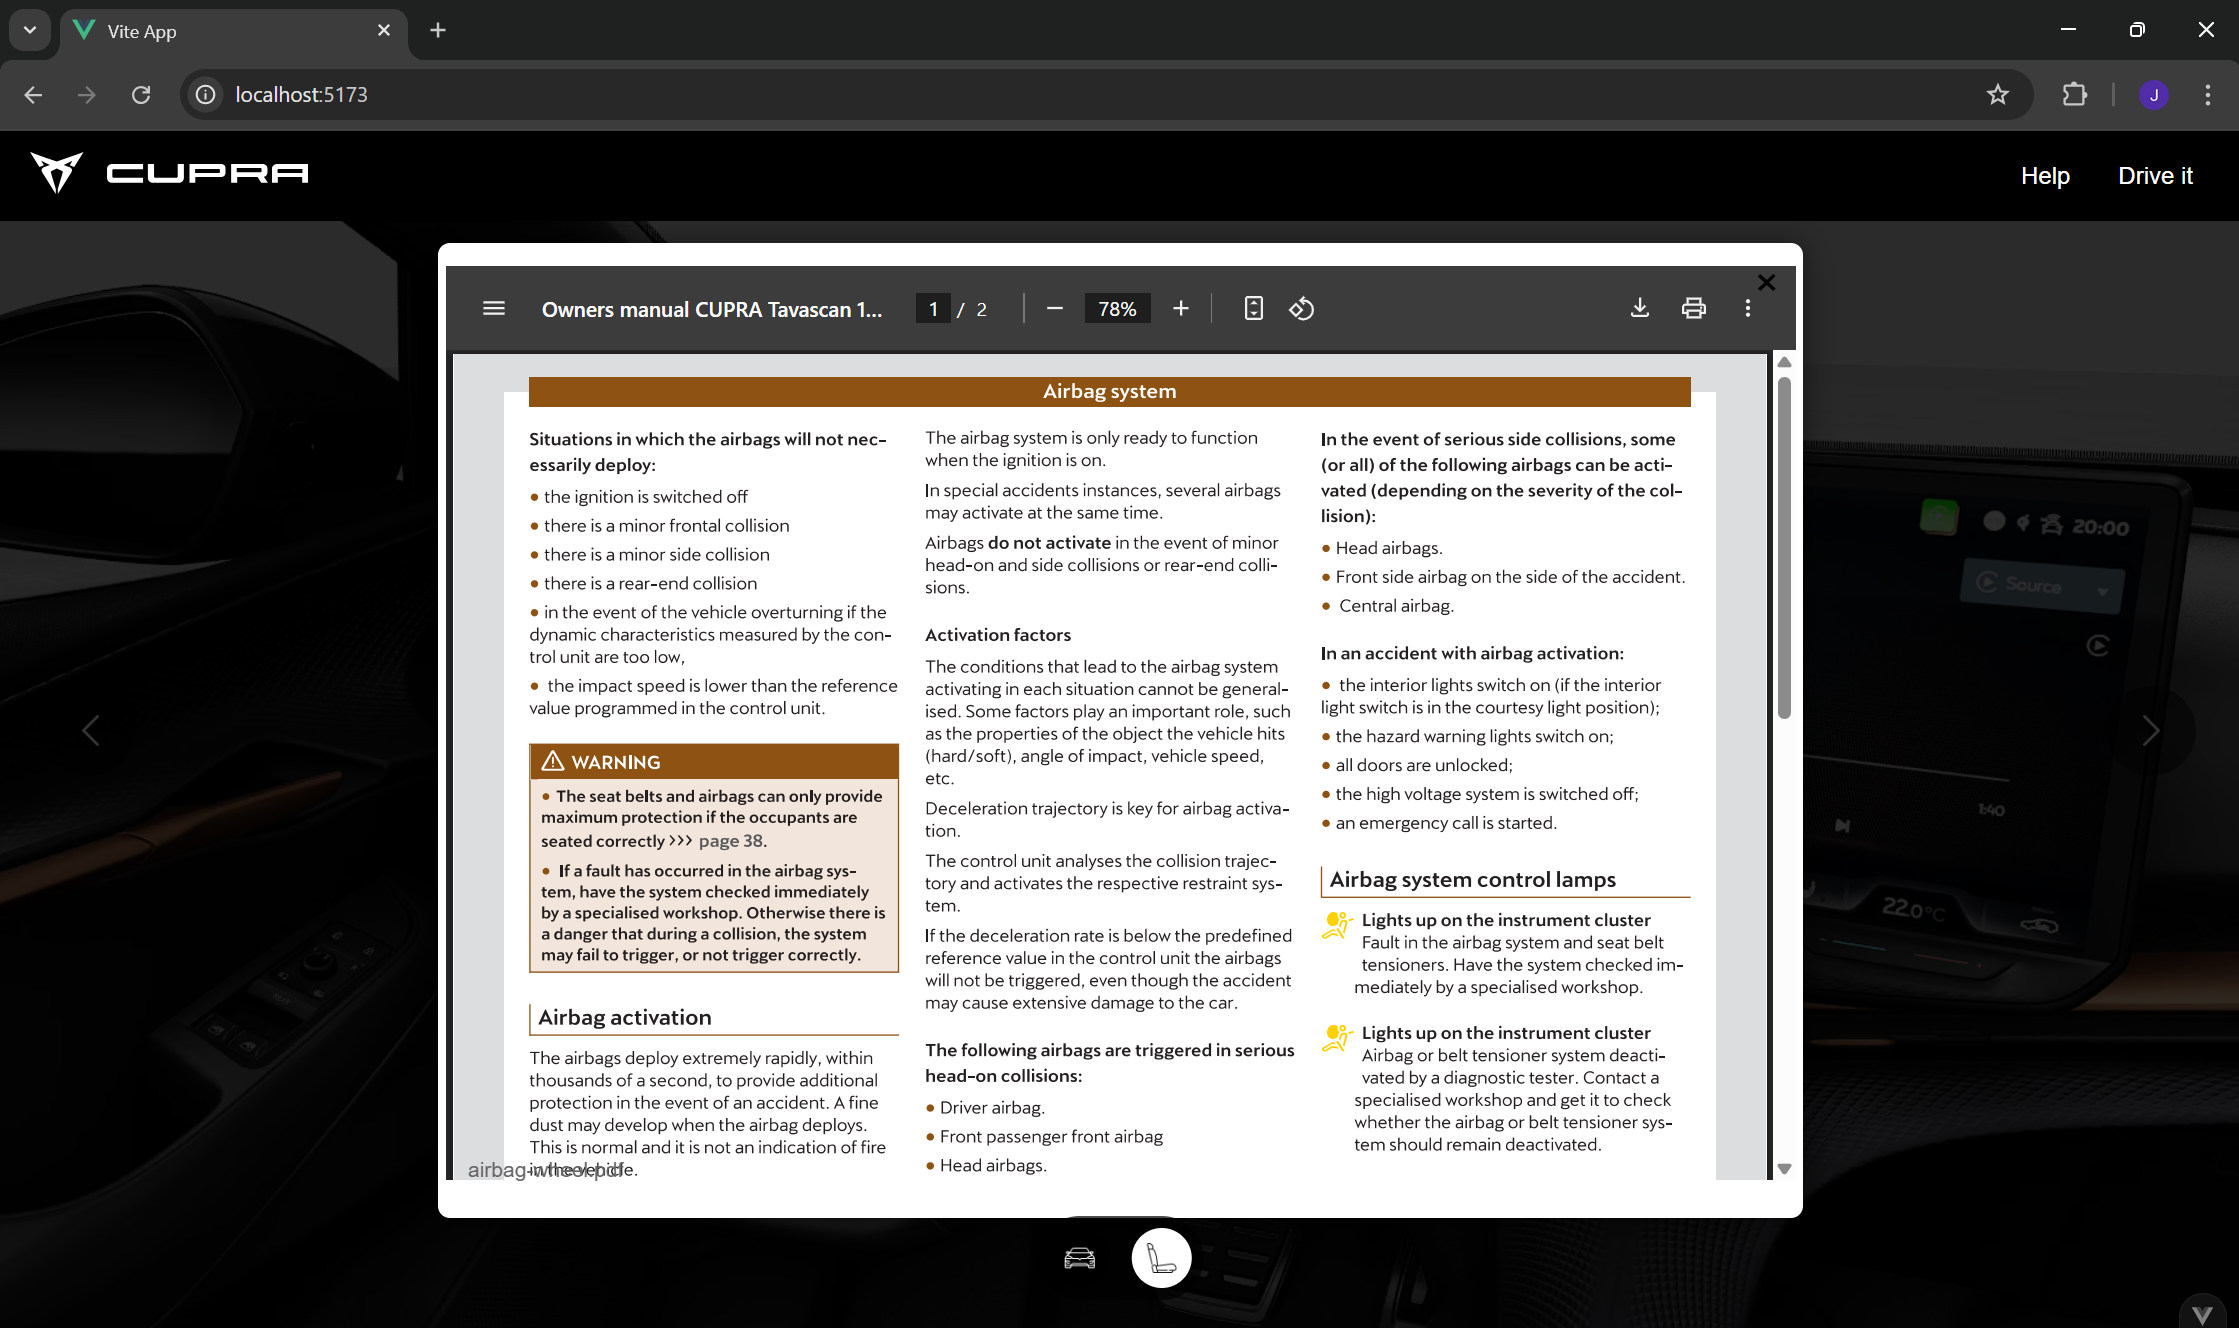Click the page number input field
This screenshot has height=1328, width=2239.
coord(933,309)
